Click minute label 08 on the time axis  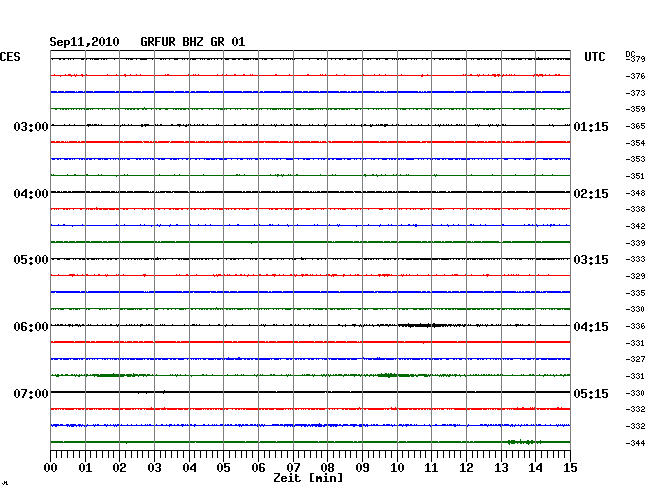tap(327, 468)
